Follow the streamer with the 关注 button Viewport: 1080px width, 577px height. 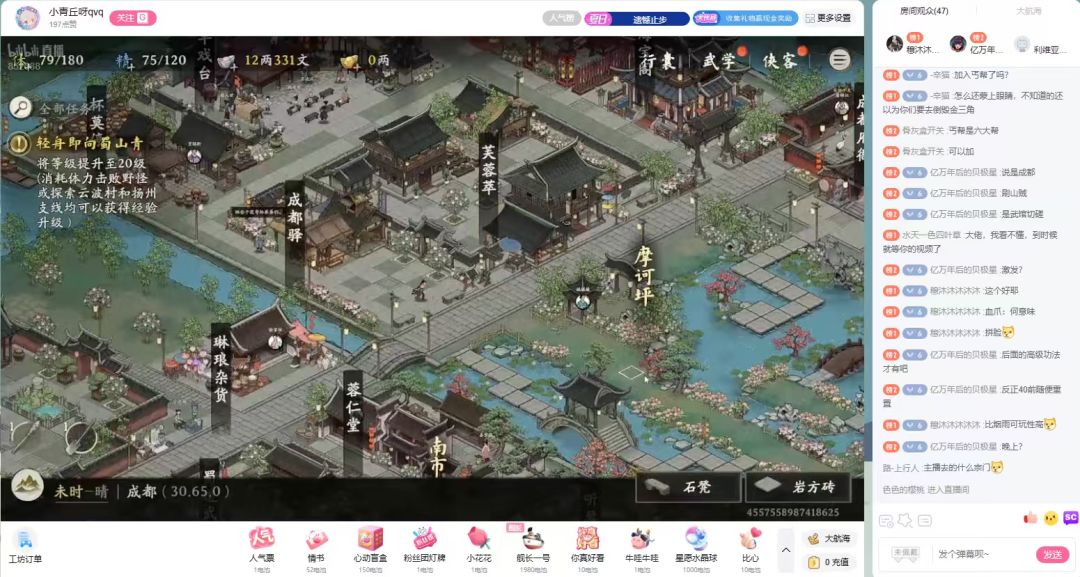(x=132, y=18)
